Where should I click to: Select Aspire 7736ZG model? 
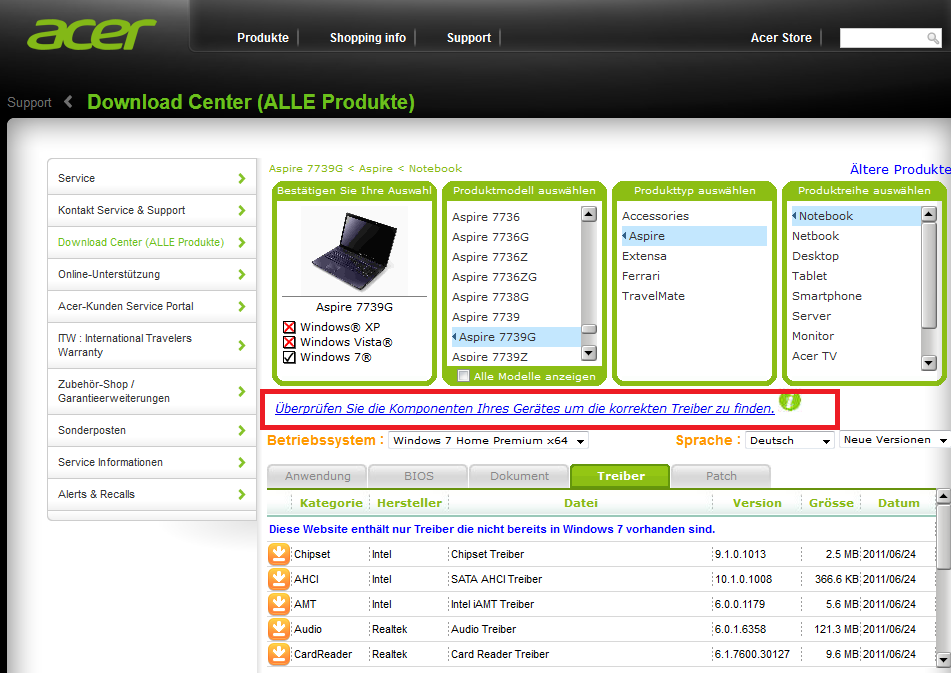494,277
